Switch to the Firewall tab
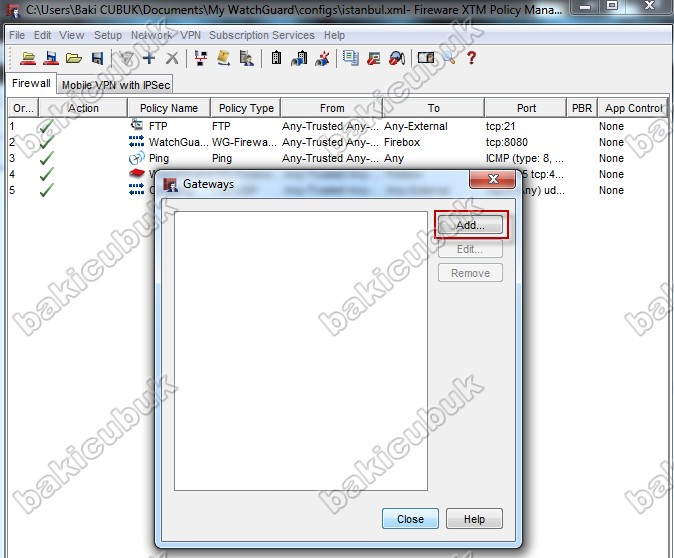This screenshot has height=558, width=674. [31, 83]
